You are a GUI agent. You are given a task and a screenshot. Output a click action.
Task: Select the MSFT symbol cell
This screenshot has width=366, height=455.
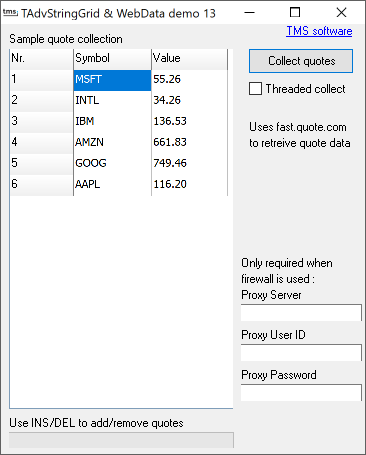(x=112, y=80)
